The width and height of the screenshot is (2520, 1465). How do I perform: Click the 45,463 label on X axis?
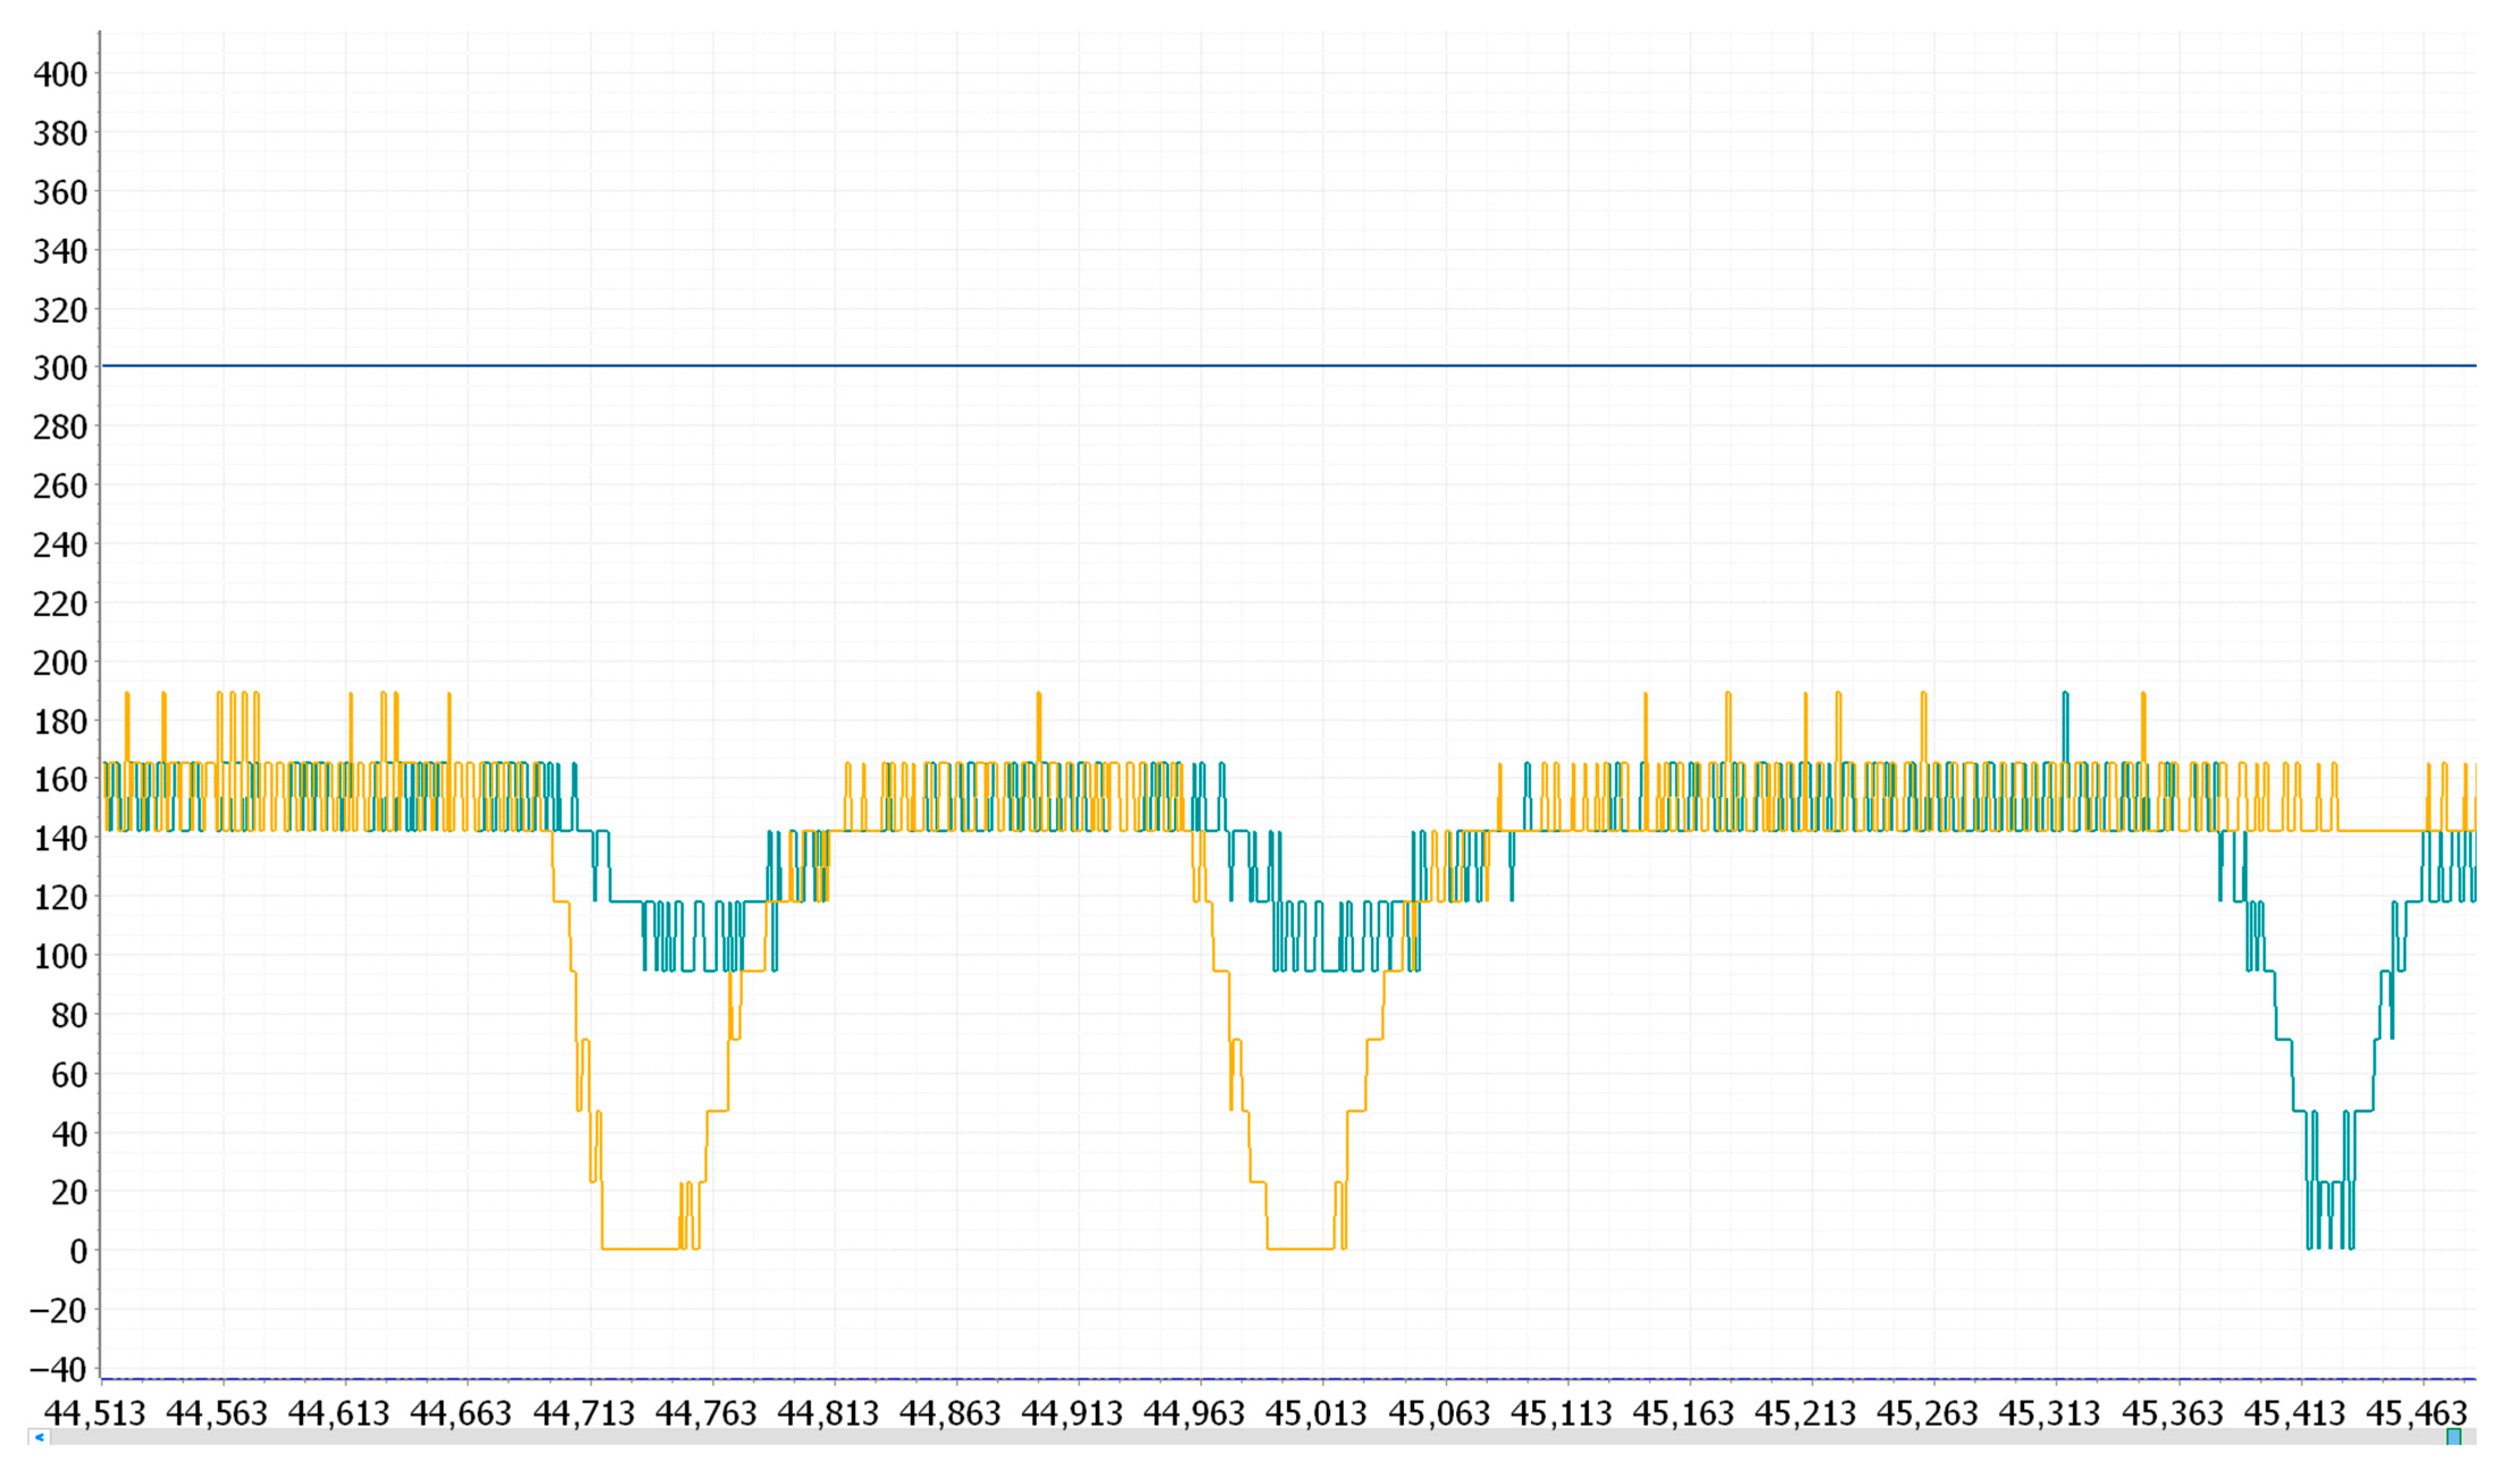point(2417,1414)
